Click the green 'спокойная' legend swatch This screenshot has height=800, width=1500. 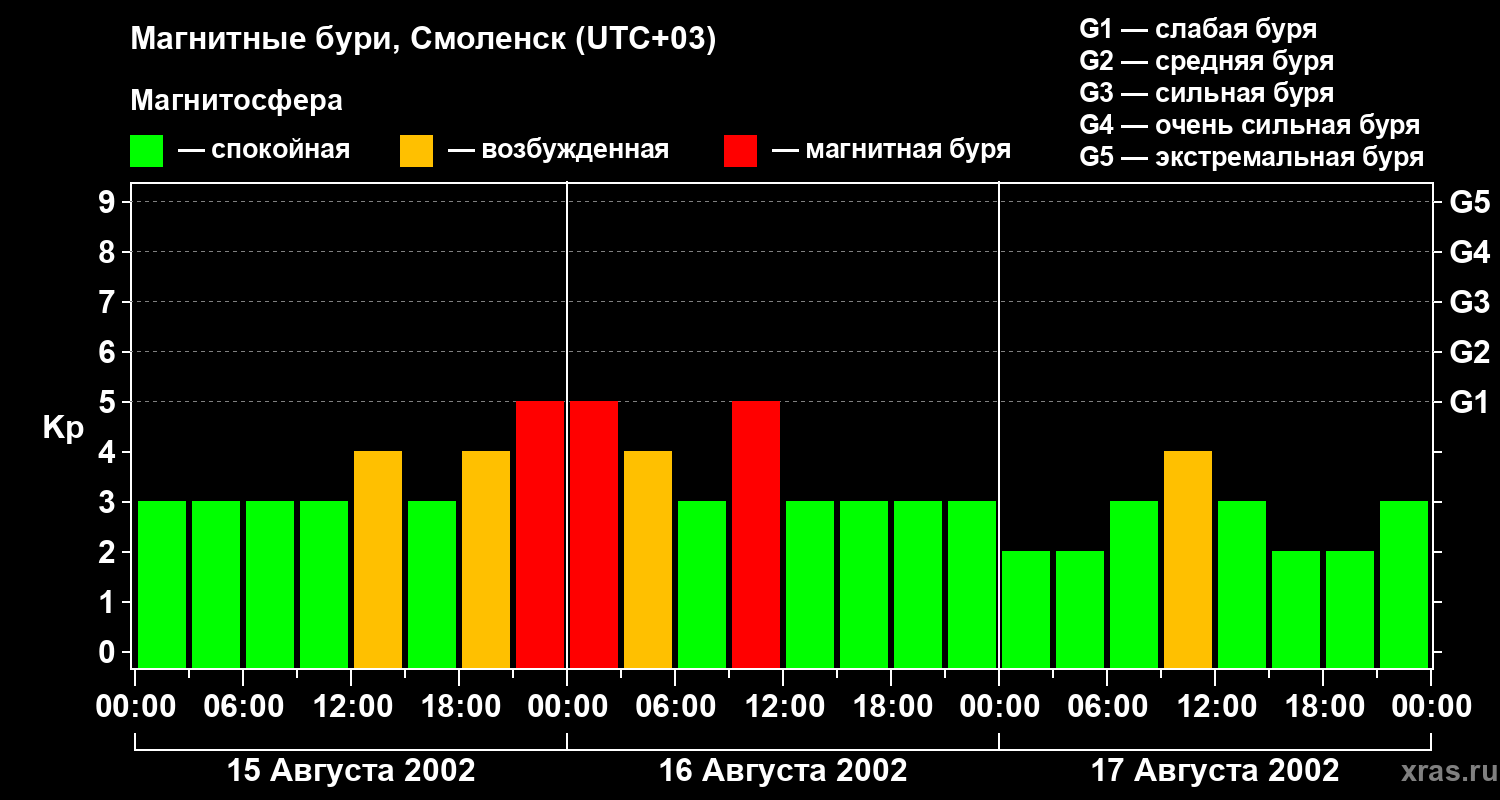(146, 151)
